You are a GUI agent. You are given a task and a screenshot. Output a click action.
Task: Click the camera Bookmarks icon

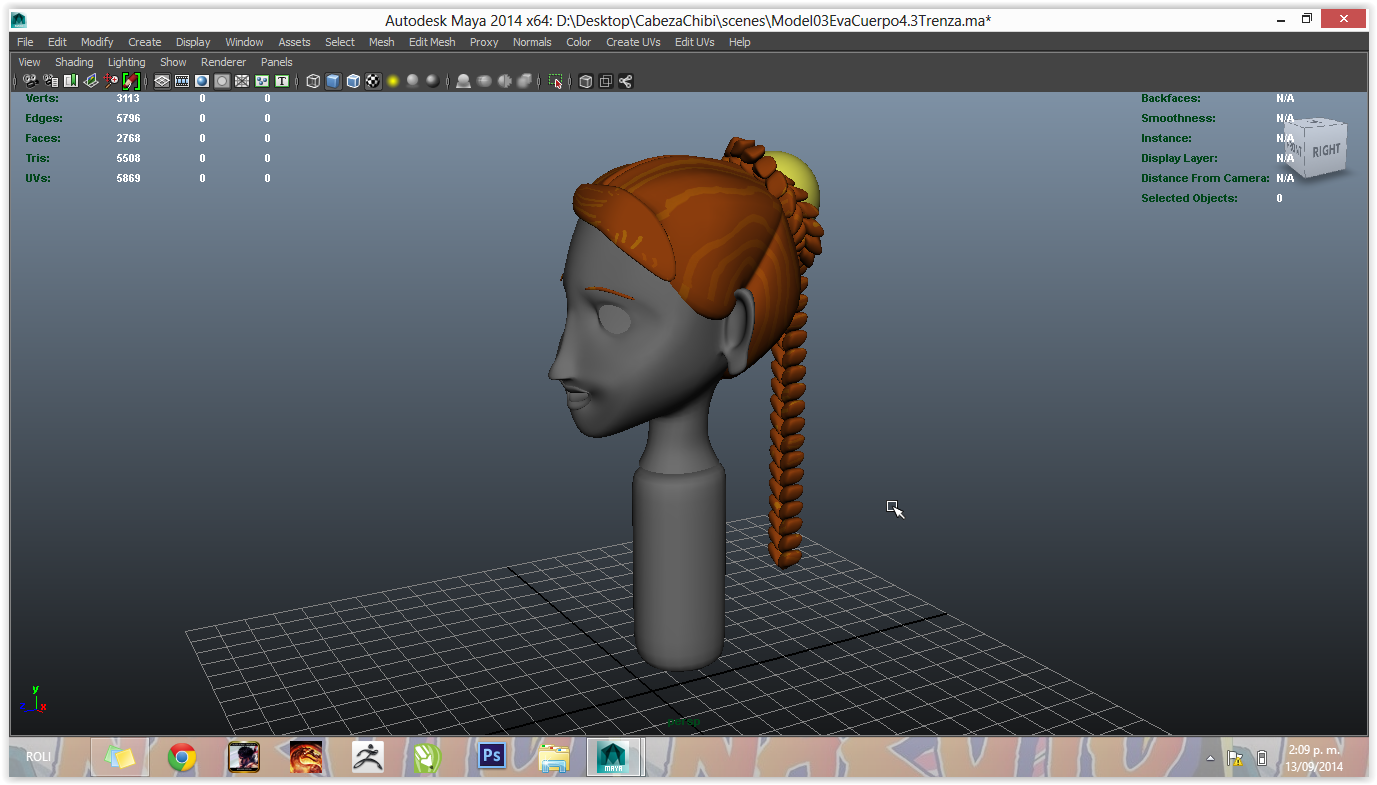[71, 81]
